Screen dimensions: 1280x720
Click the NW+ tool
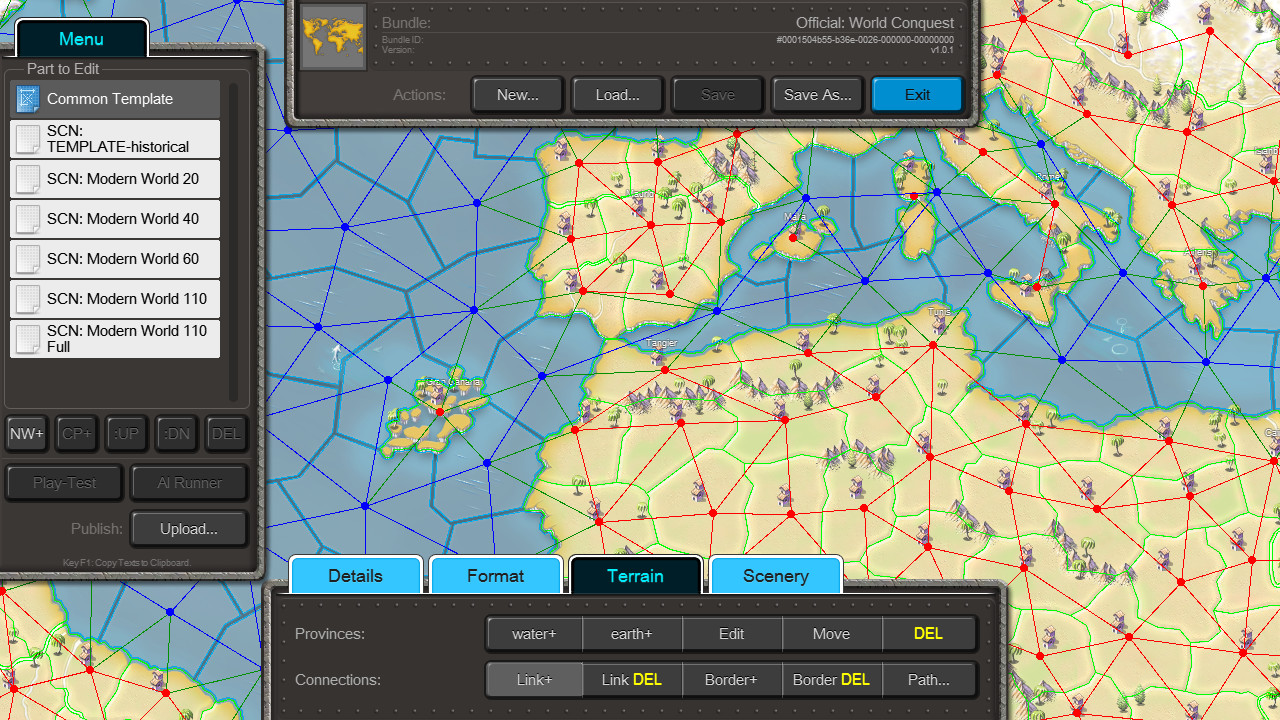coord(26,433)
